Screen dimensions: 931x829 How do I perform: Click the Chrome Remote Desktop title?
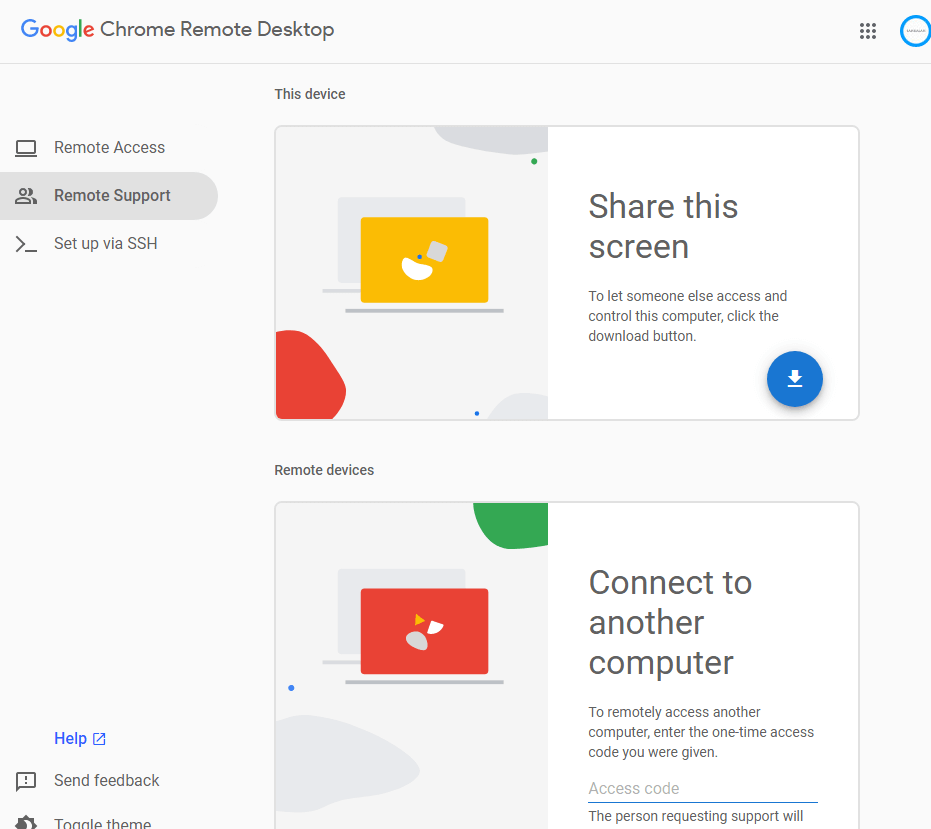coord(217,29)
